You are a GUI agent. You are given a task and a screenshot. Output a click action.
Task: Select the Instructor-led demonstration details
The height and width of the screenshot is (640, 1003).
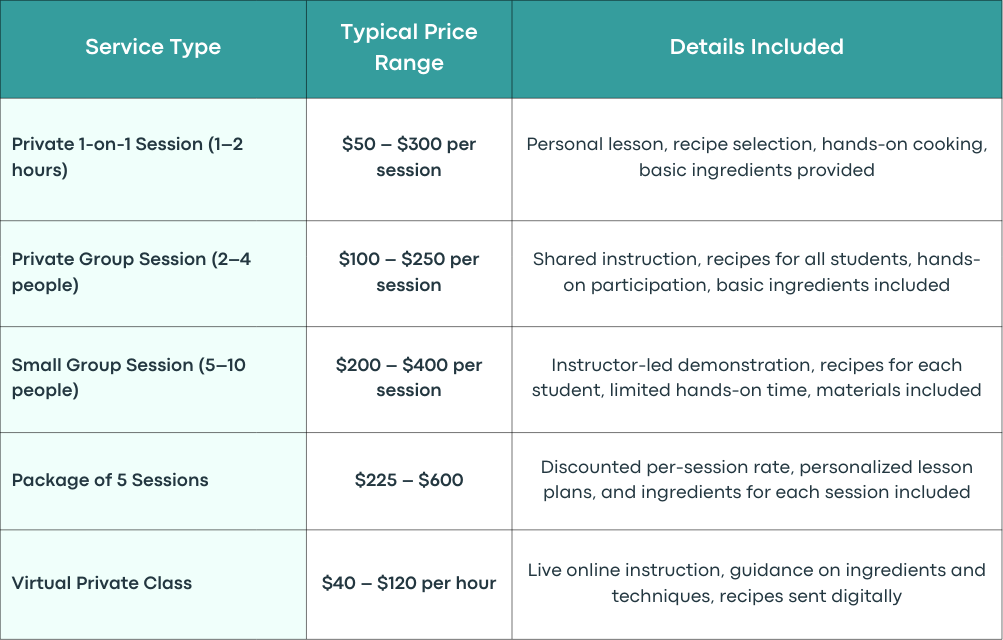[x=757, y=377]
